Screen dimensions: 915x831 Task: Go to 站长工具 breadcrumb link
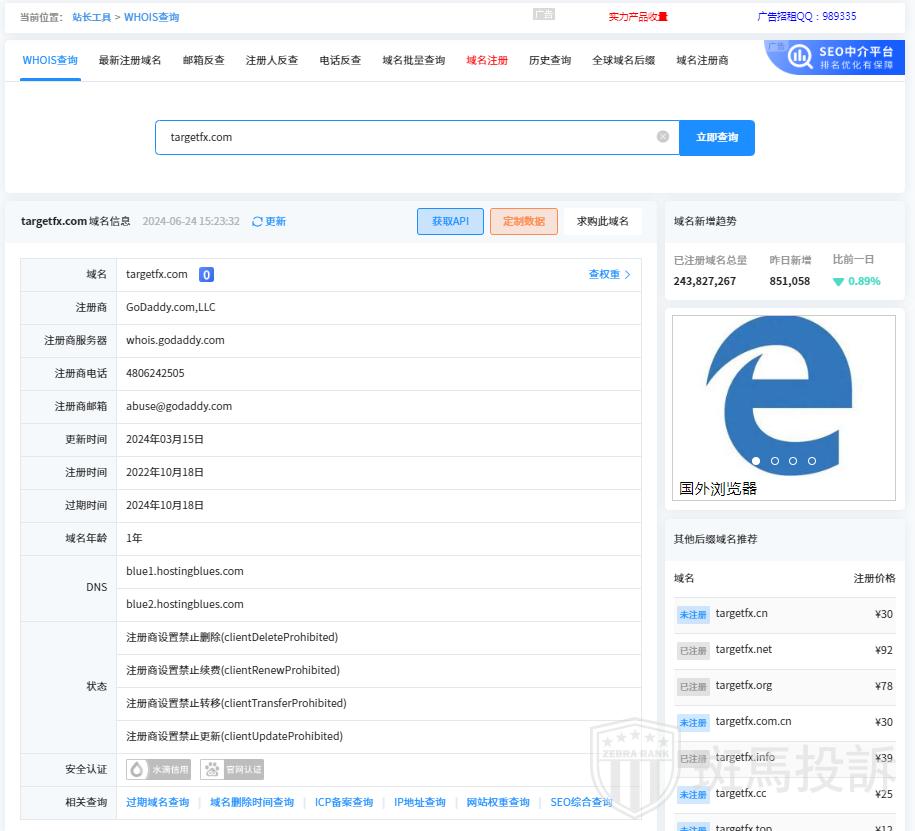pos(91,17)
